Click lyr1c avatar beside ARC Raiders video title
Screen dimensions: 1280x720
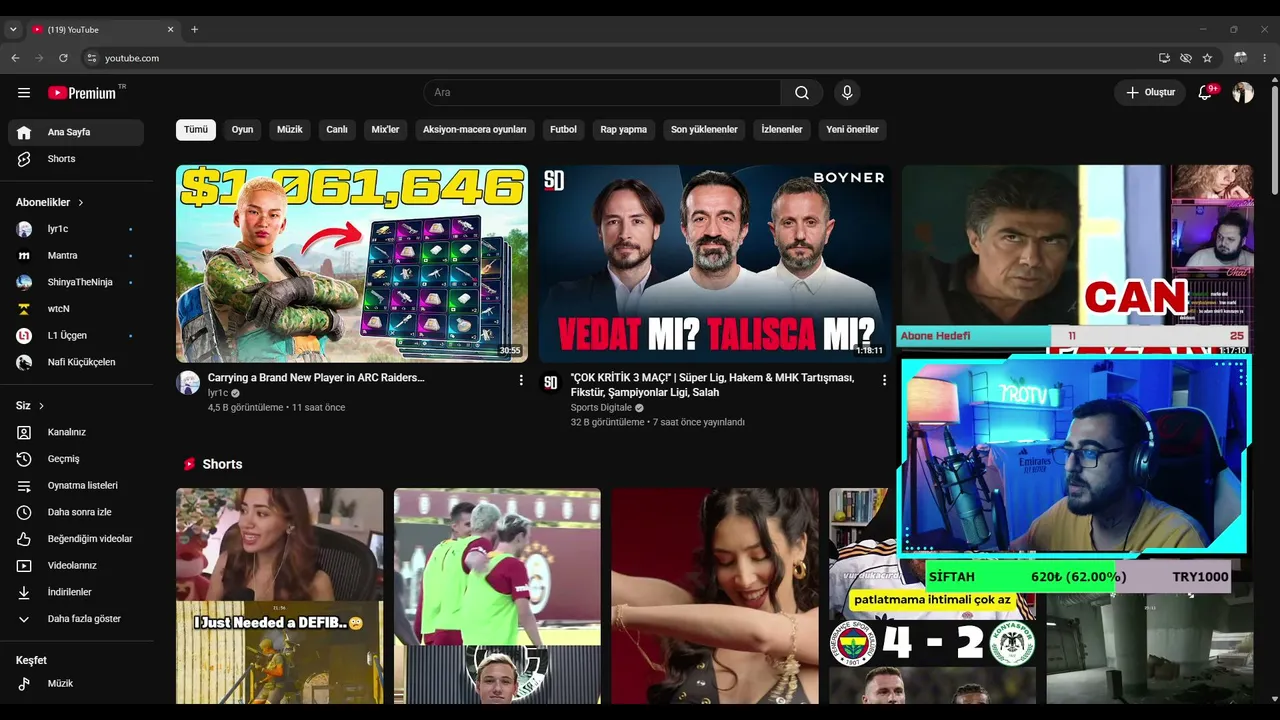(x=188, y=382)
